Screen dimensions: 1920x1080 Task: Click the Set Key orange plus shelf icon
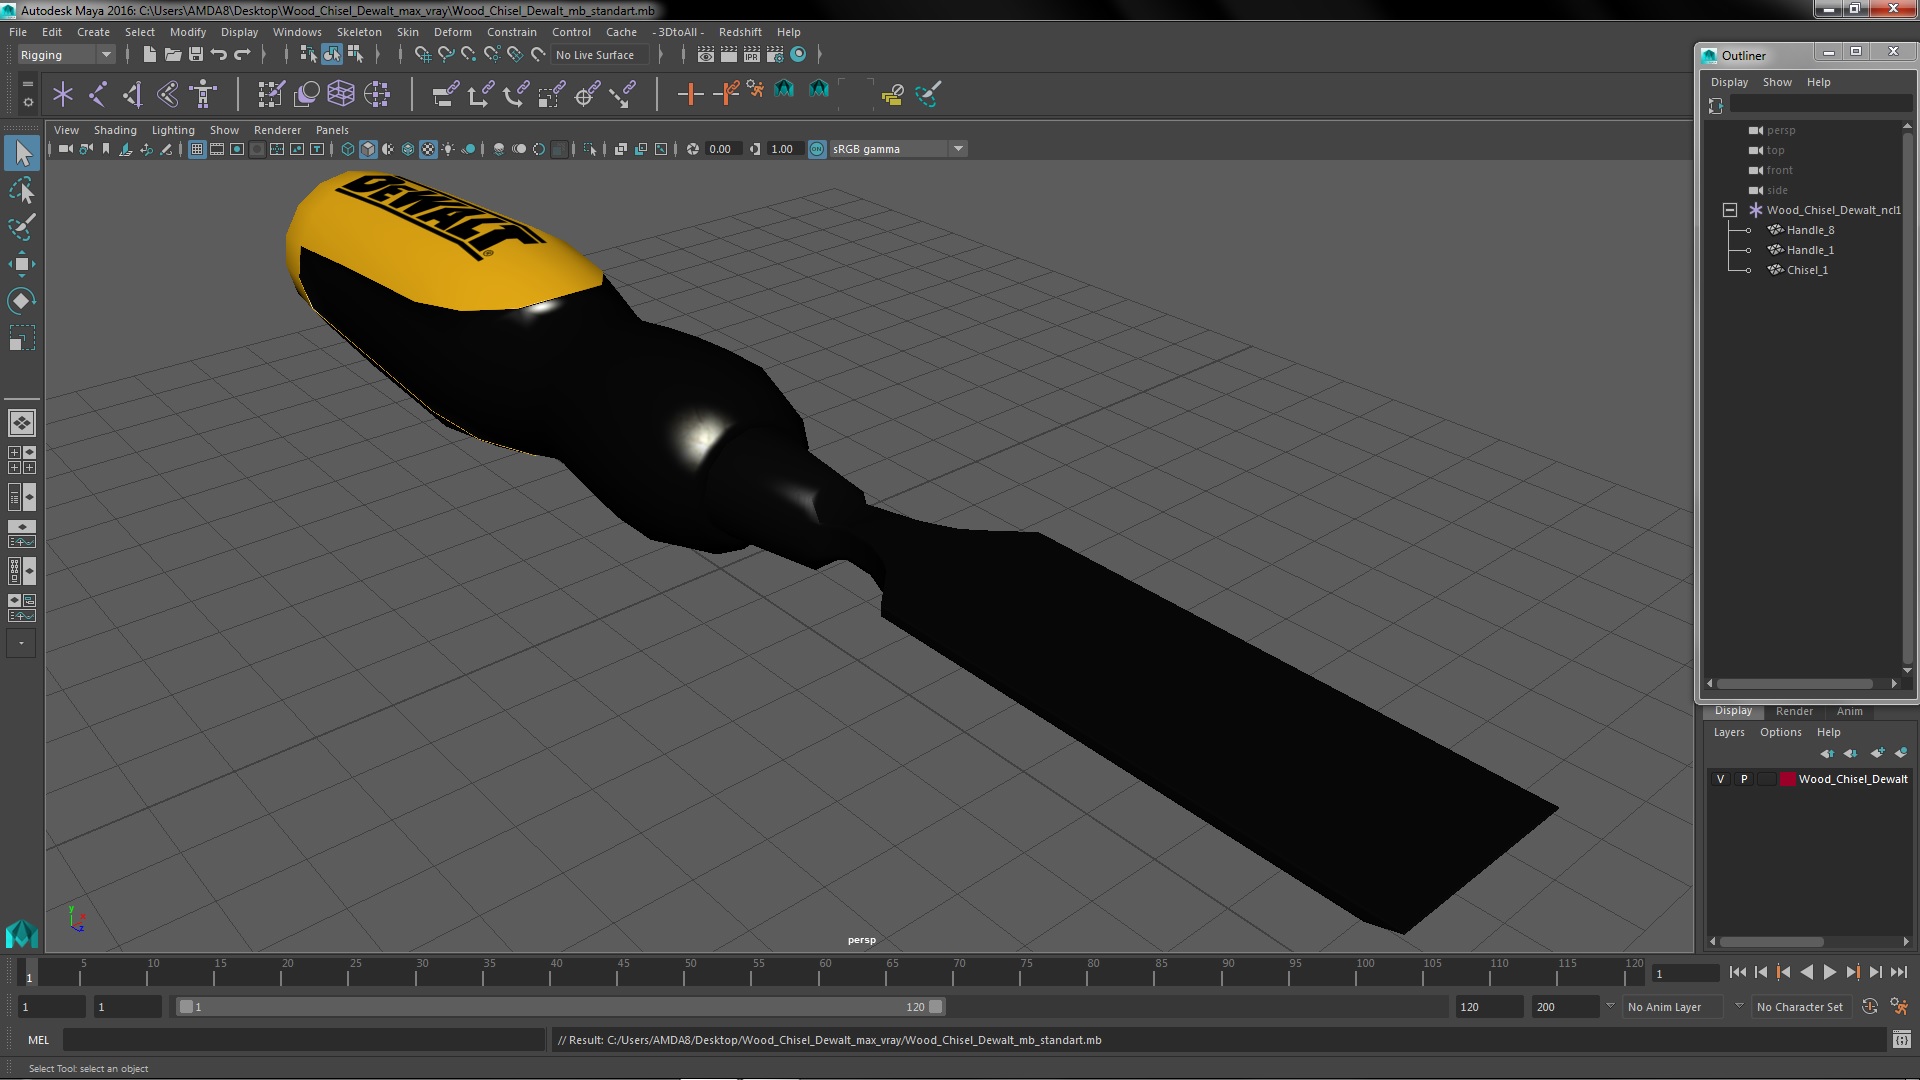689,94
